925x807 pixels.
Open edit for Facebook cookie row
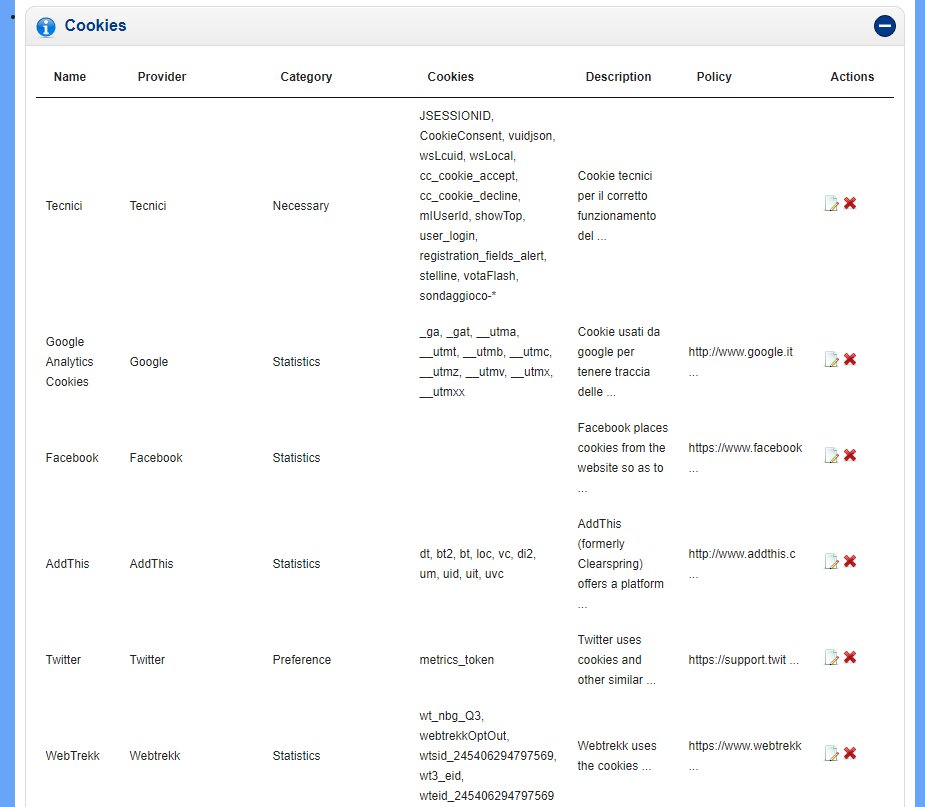pyautogui.click(x=831, y=456)
